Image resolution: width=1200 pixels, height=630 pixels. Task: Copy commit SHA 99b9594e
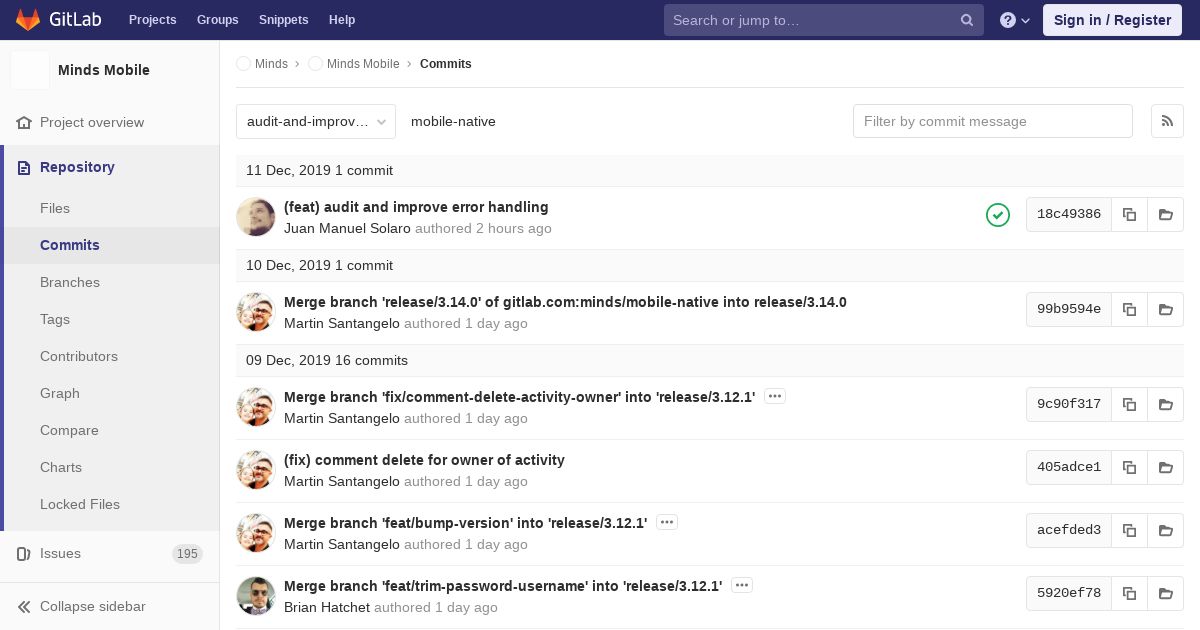(1129, 309)
